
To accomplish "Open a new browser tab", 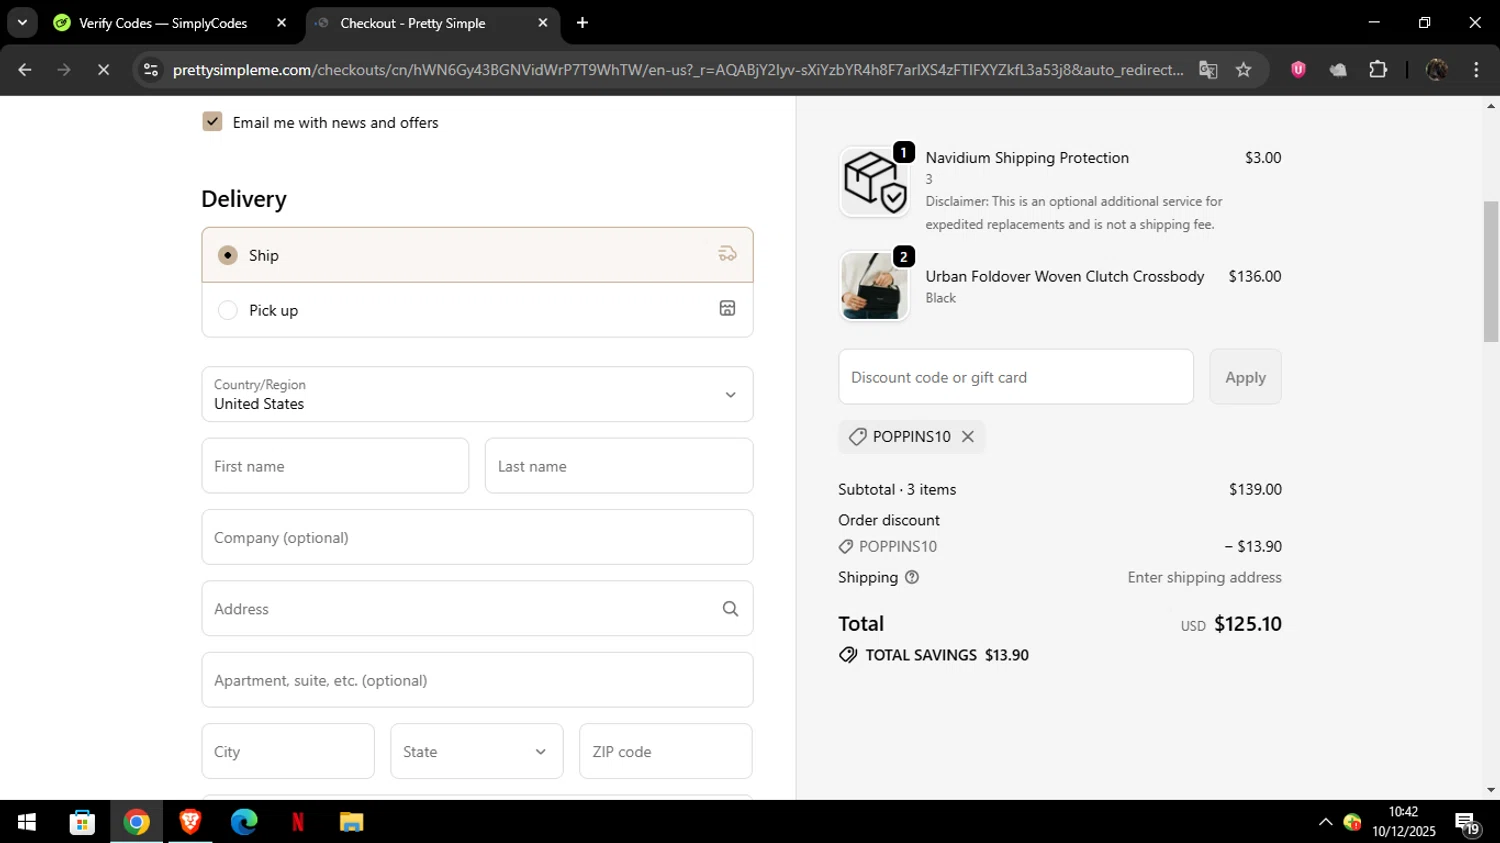I will (582, 23).
